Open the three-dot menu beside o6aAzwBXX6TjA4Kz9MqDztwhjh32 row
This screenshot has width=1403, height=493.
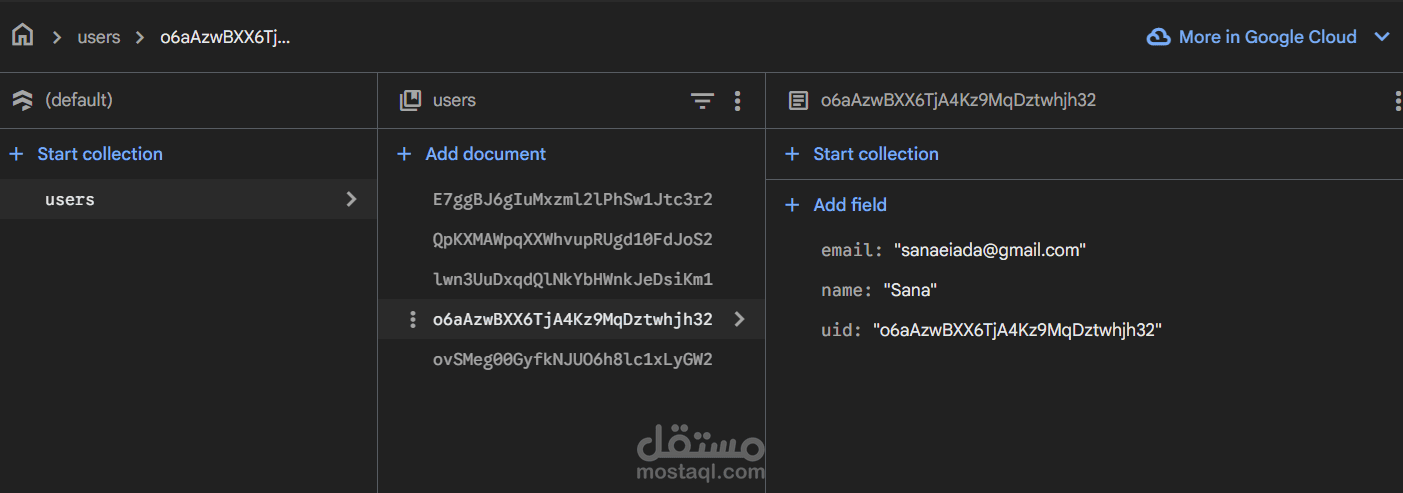pos(413,320)
